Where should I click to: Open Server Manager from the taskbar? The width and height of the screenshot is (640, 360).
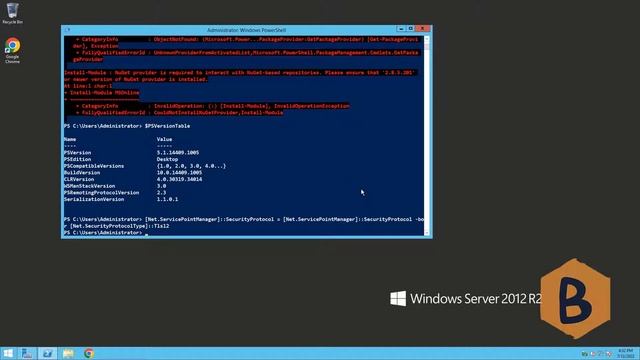tap(27, 353)
